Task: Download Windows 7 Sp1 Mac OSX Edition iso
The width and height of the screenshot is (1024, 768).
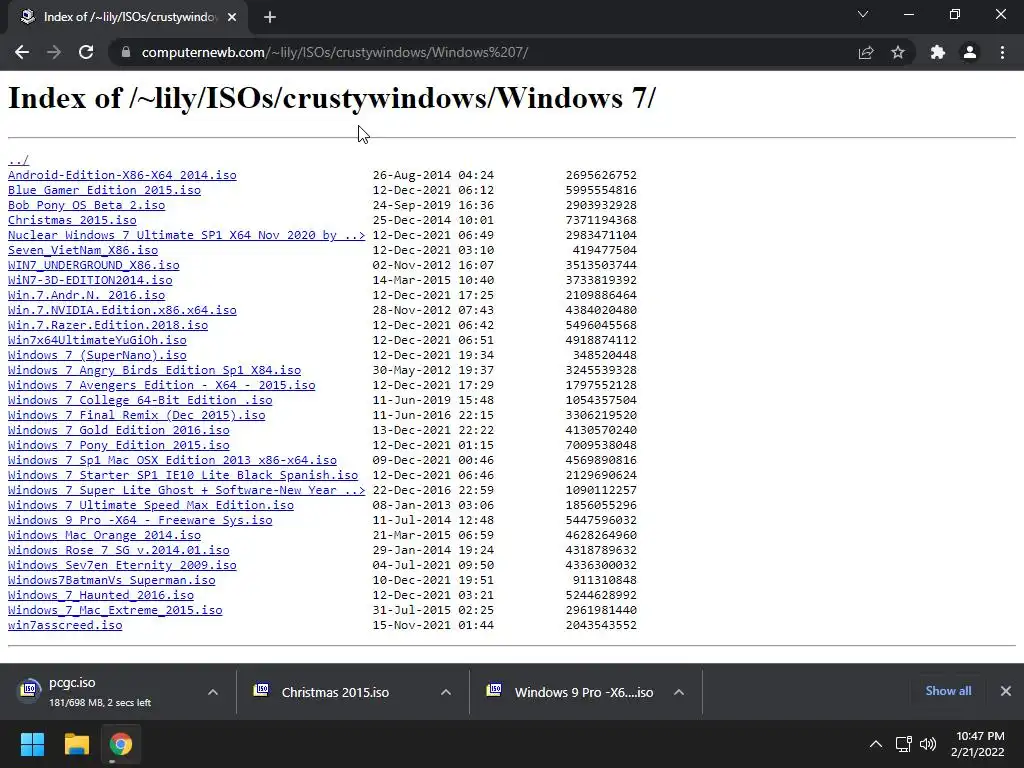Action: coord(172,460)
